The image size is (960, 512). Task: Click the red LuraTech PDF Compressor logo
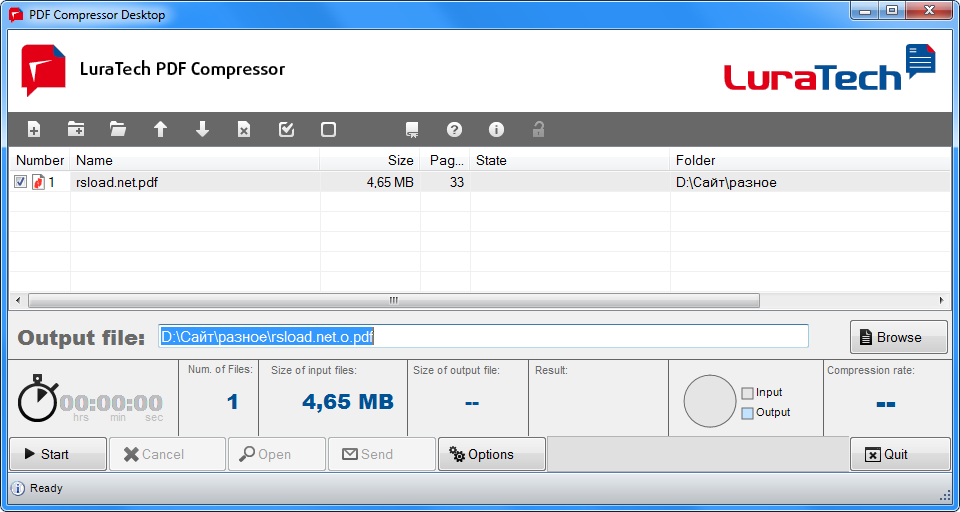(43, 70)
